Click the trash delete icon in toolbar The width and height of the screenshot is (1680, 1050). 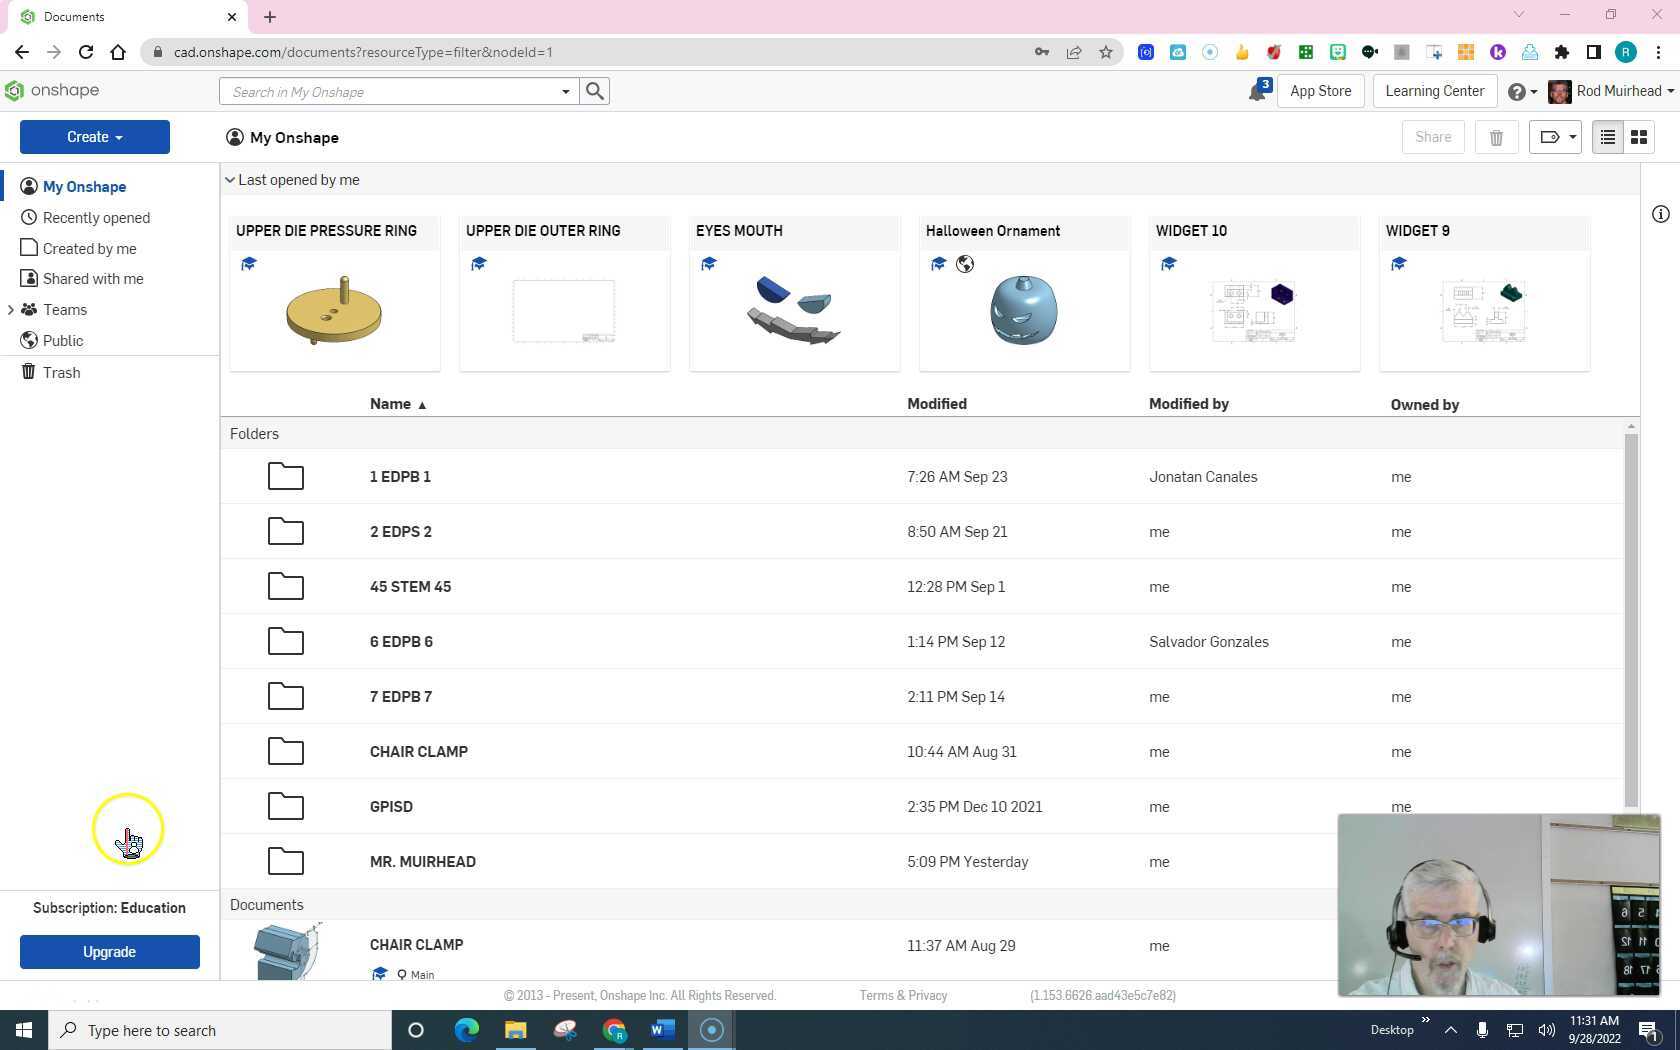(x=1496, y=138)
